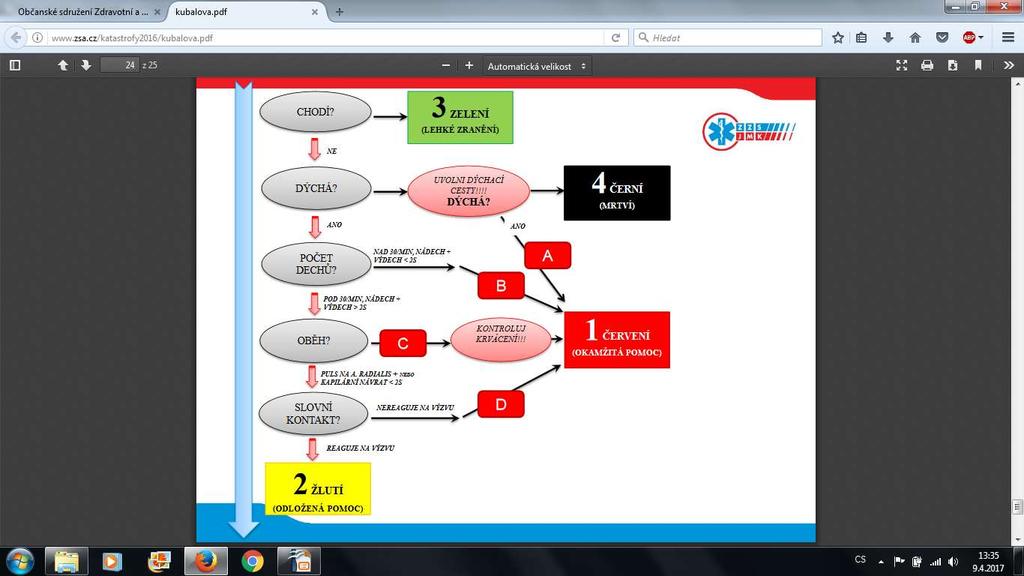
Task: Go back with browser back arrow
Action: 16,38
